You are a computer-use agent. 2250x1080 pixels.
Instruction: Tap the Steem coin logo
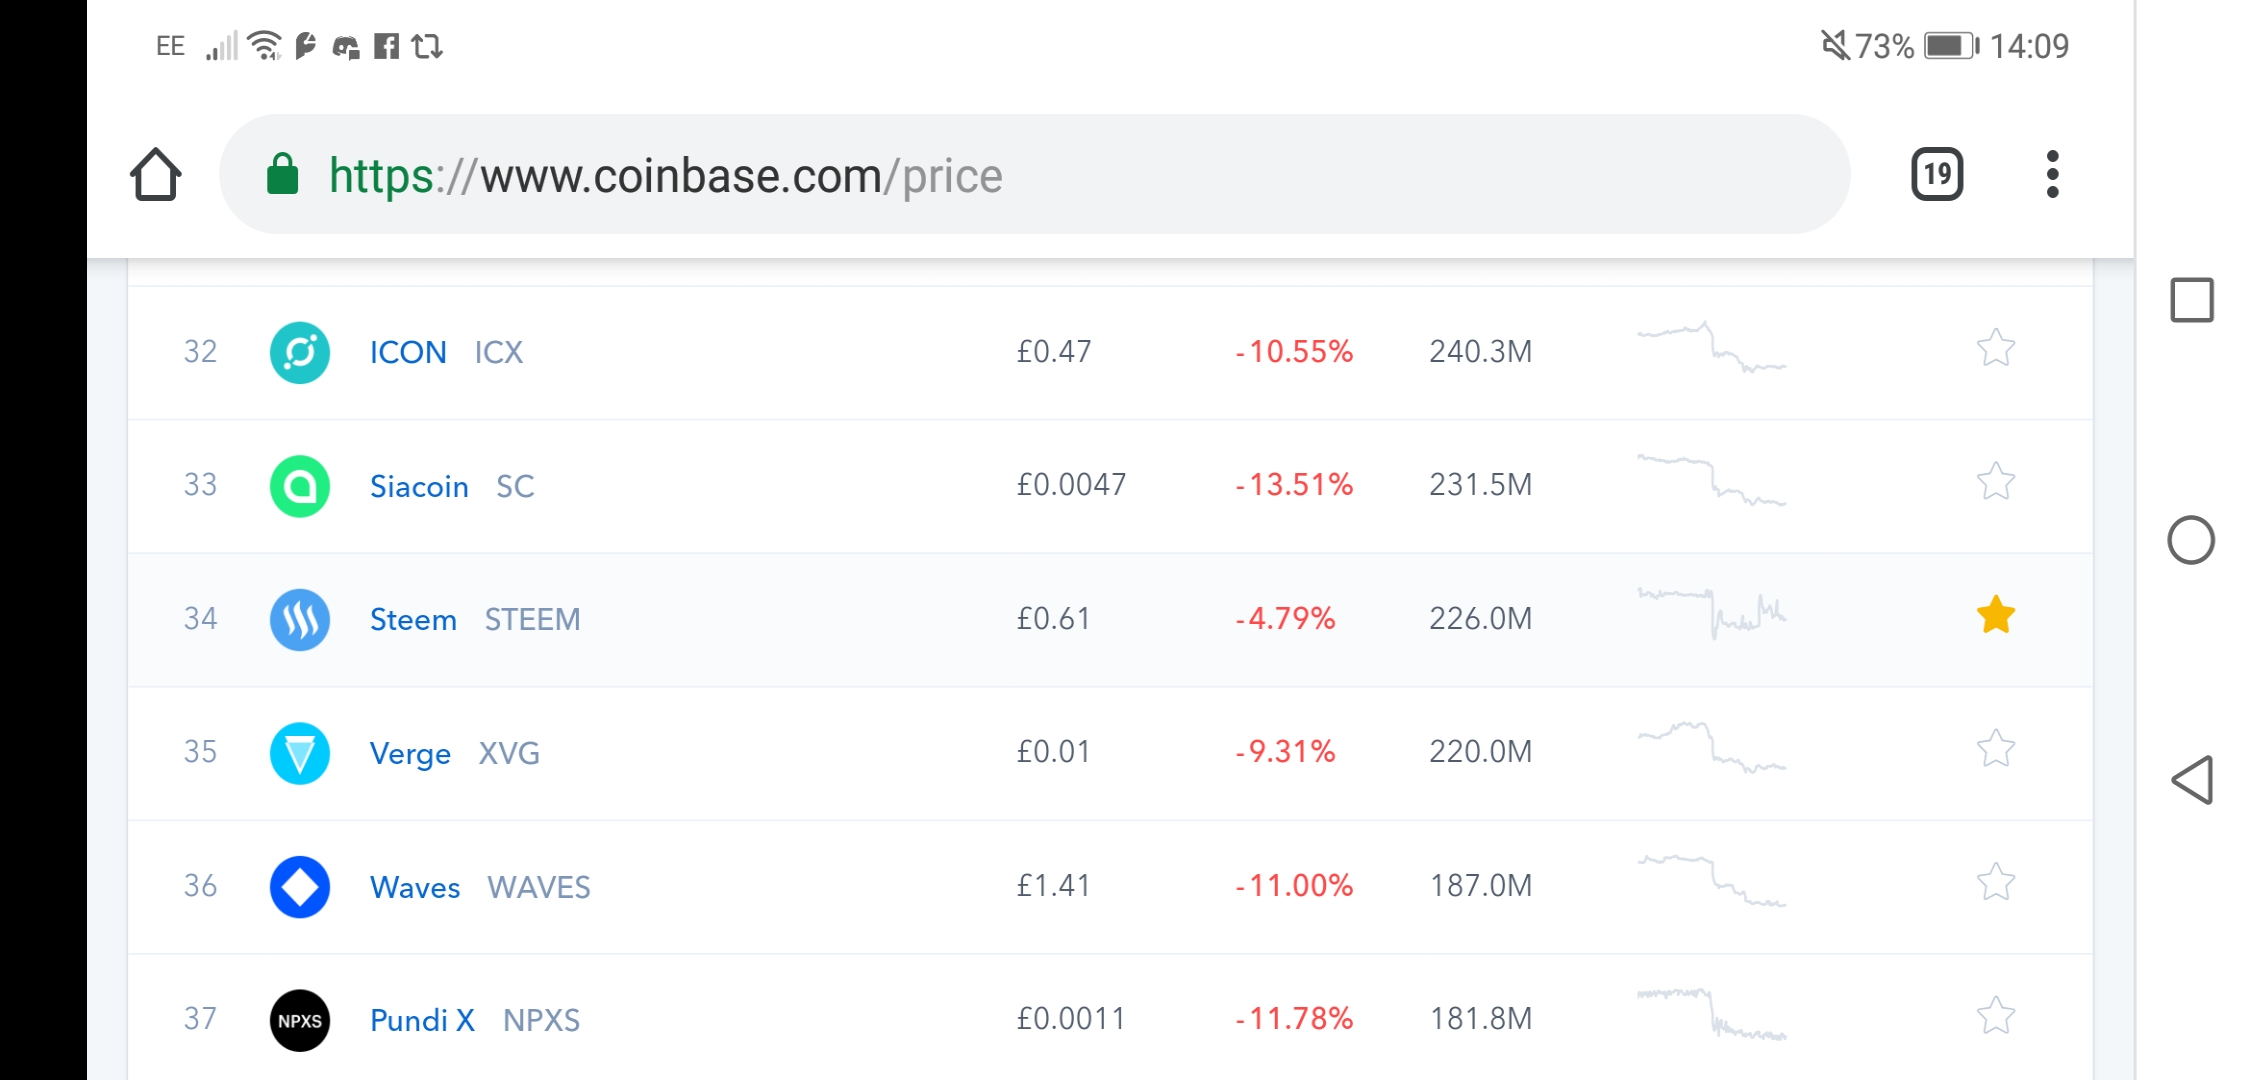(300, 619)
